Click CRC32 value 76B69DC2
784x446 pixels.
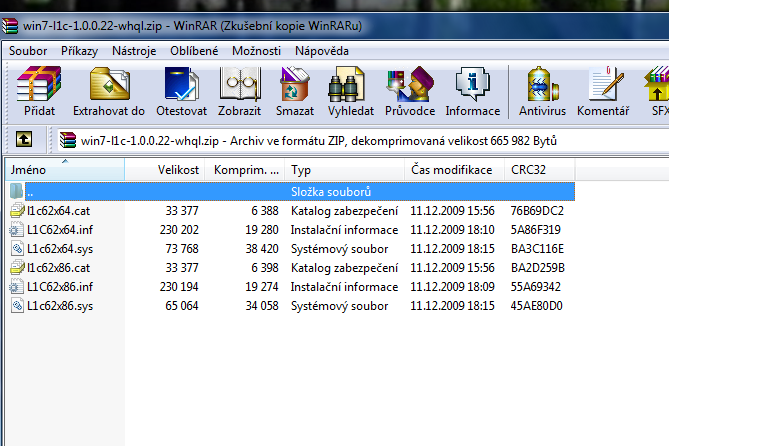(537, 211)
